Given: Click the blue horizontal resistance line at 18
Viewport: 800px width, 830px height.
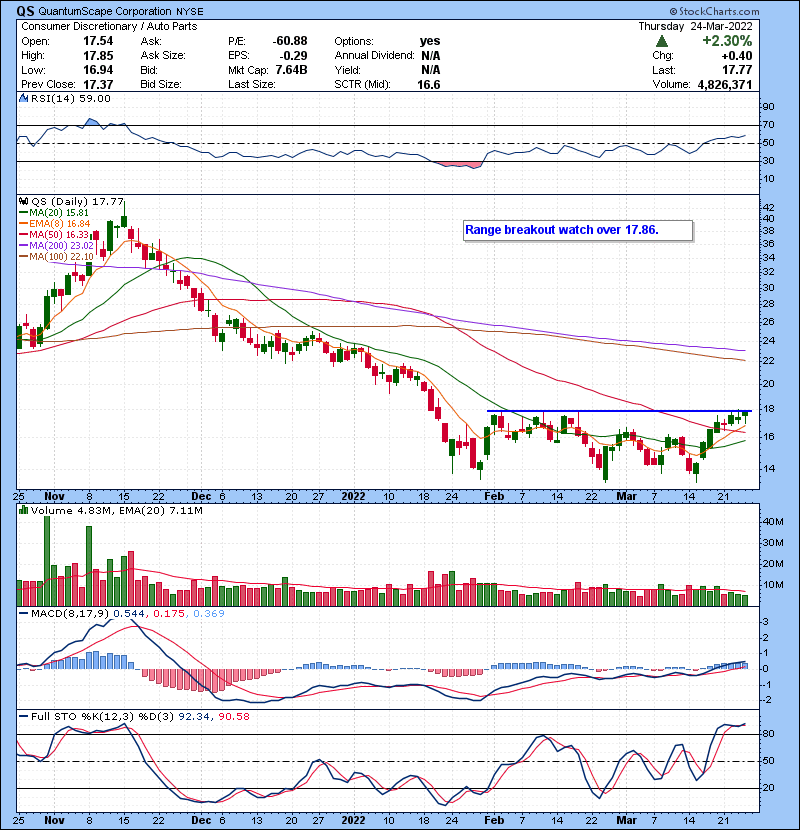Looking at the screenshot, I should [619, 411].
